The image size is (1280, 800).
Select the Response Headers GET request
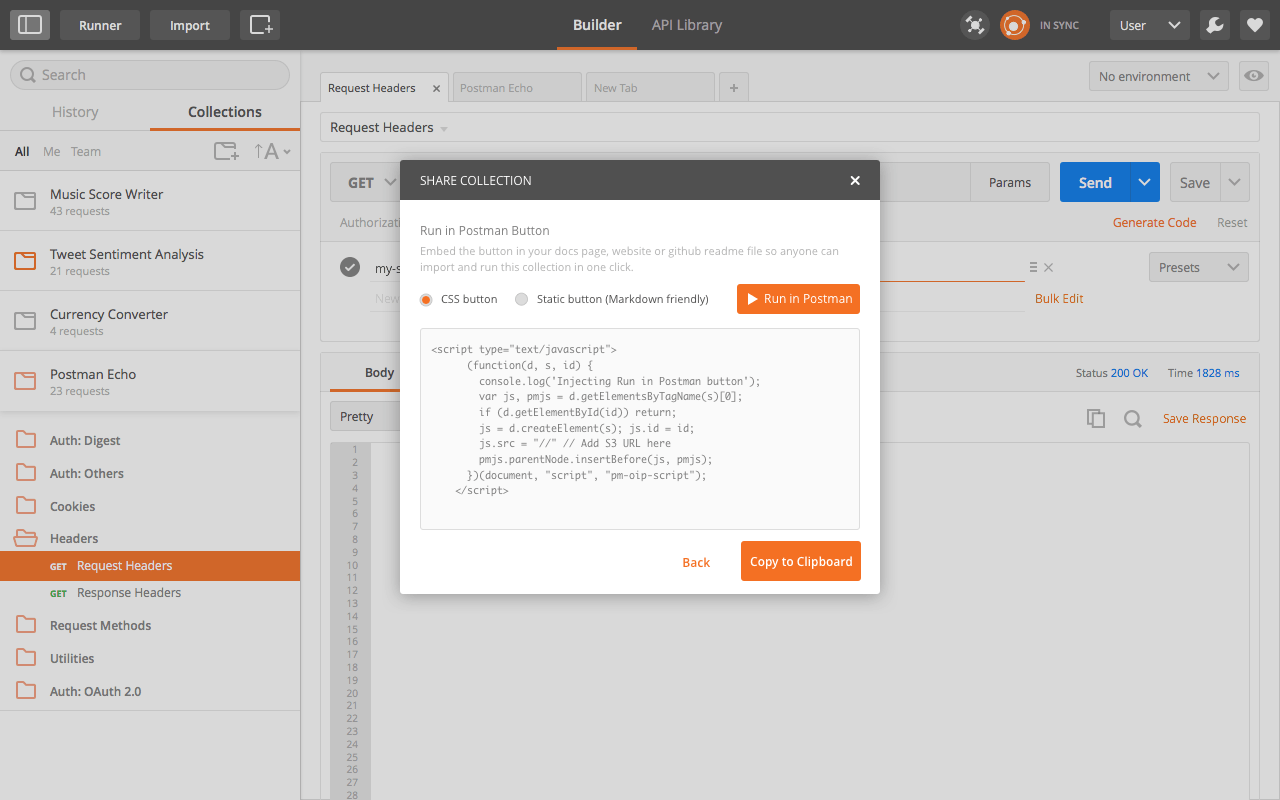point(150,593)
